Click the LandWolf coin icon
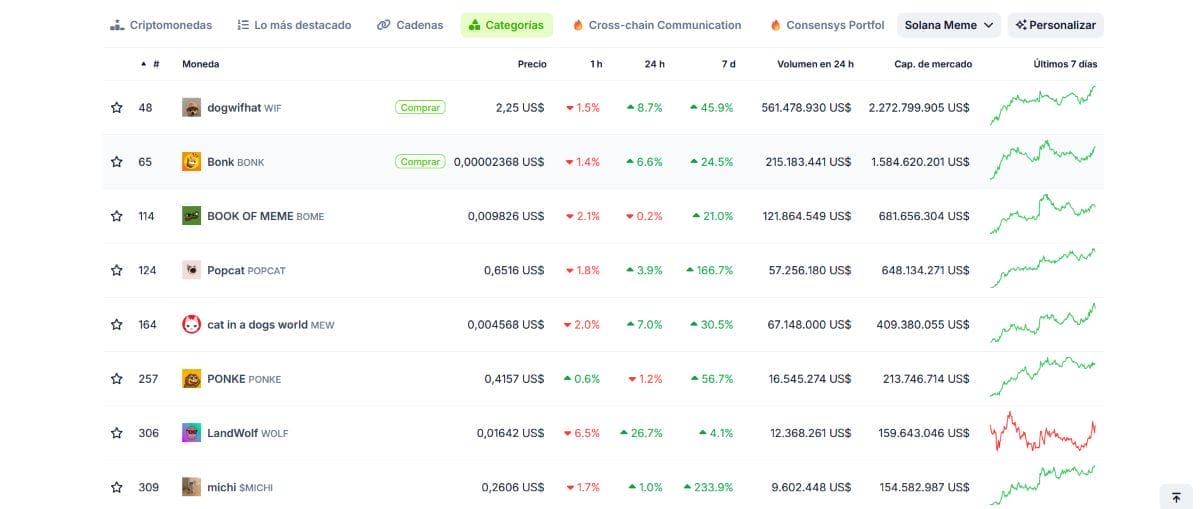The width and height of the screenshot is (1200, 509). click(191, 433)
